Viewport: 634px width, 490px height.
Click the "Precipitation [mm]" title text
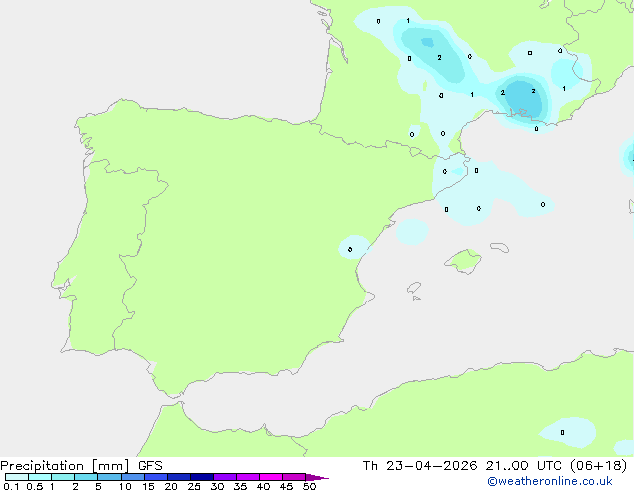65,466
